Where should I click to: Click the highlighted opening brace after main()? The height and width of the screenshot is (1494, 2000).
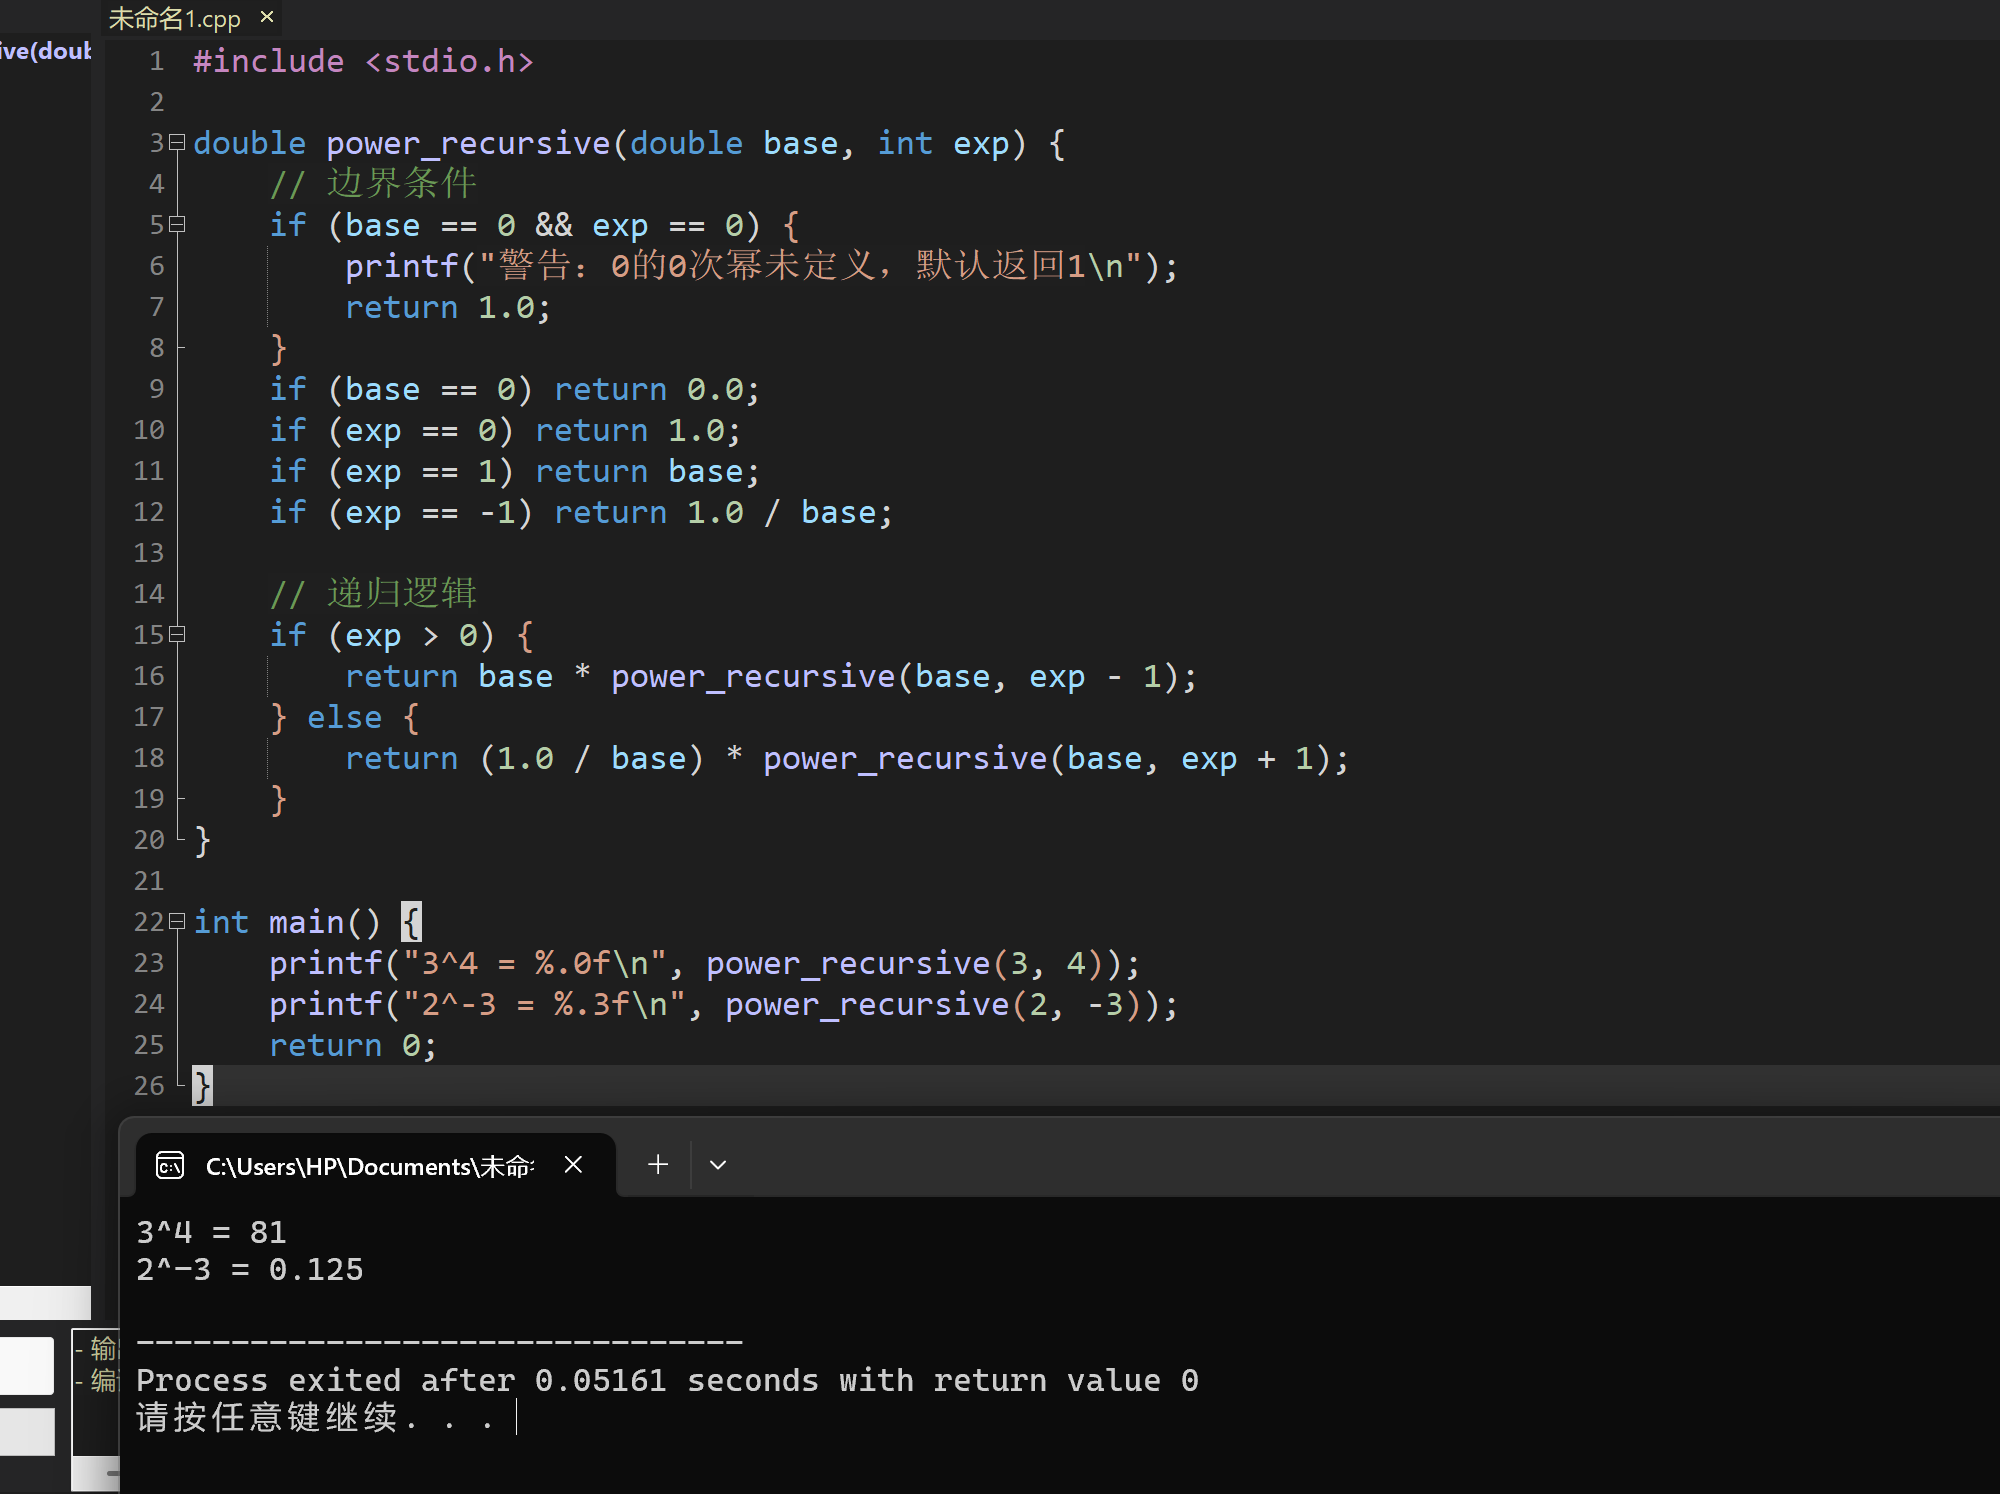coord(411,921)
